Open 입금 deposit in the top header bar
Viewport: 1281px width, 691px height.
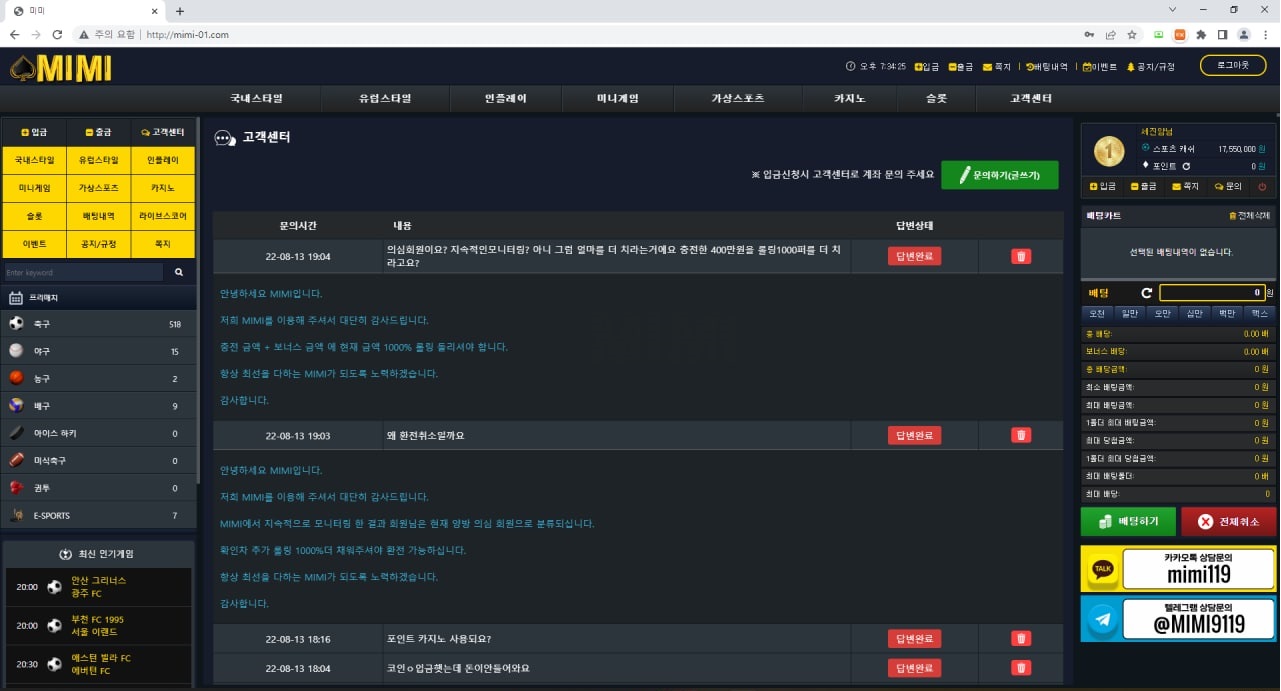pos(927,67)
